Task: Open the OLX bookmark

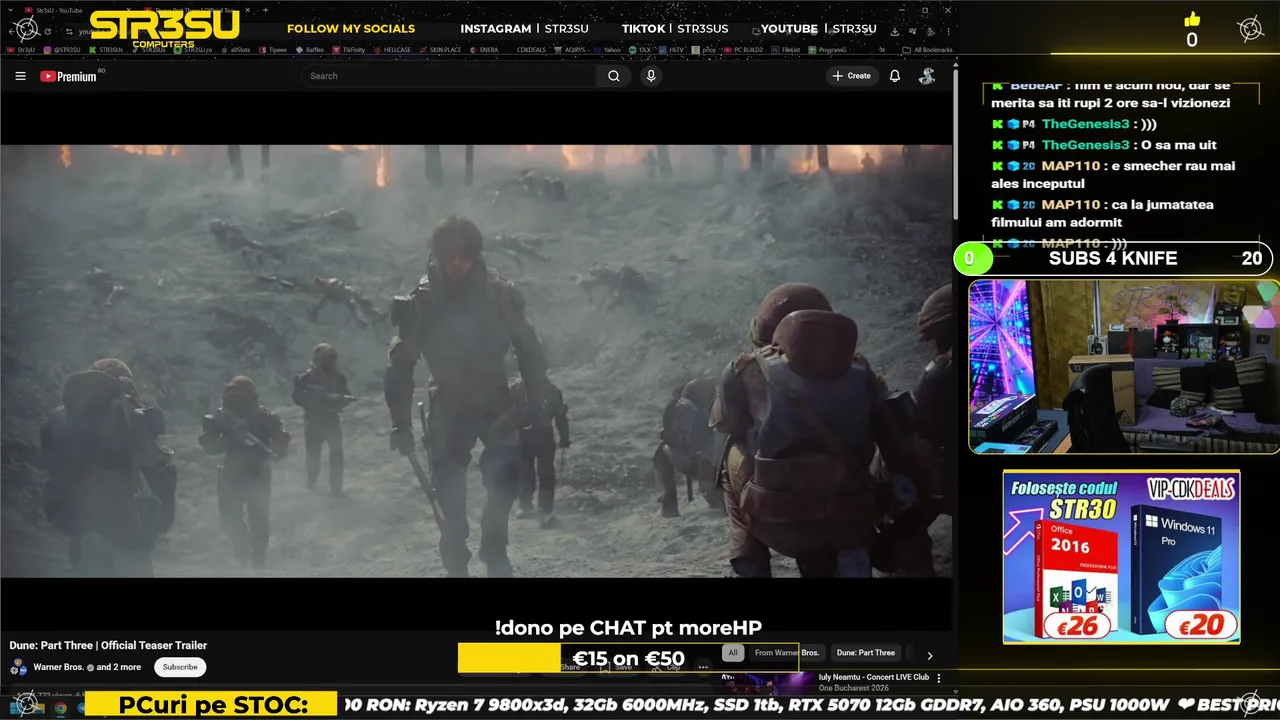Action: click(x=640, y=50)
